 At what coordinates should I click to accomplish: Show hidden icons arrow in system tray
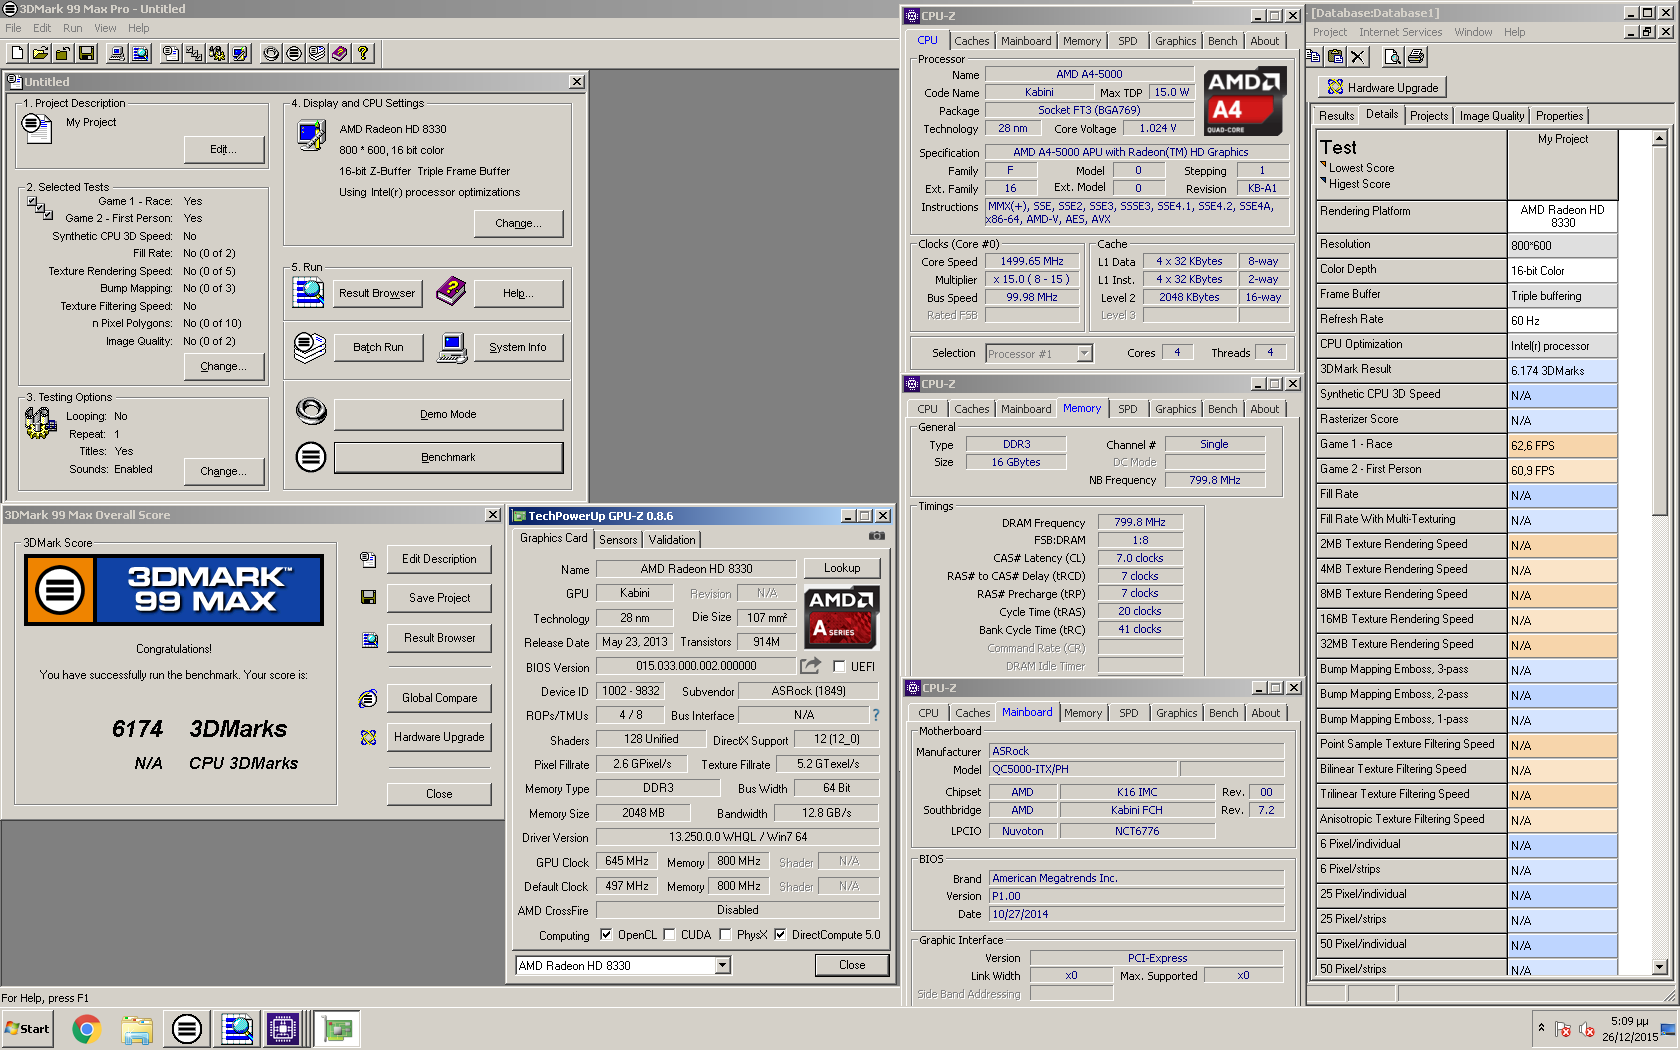[1541, 1027]
